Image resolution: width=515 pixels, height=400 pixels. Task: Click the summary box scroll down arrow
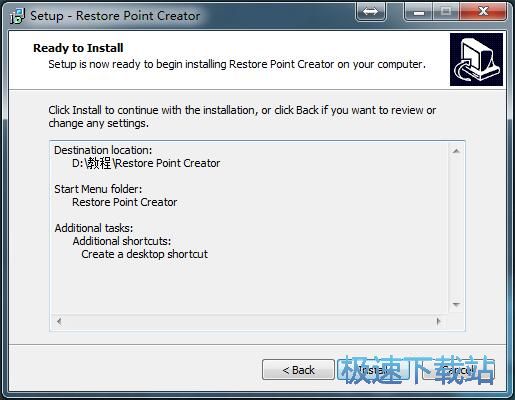456,304
